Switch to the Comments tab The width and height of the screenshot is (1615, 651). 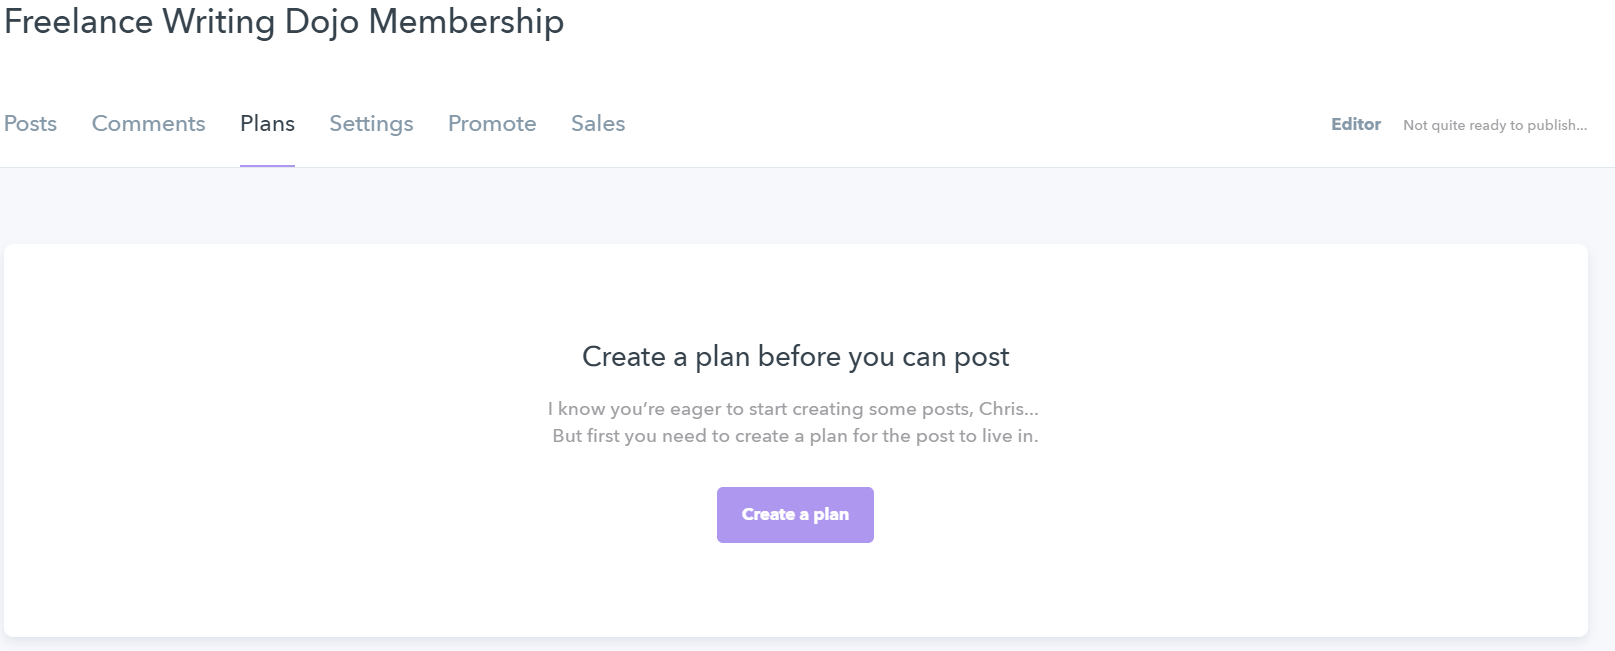148,124
